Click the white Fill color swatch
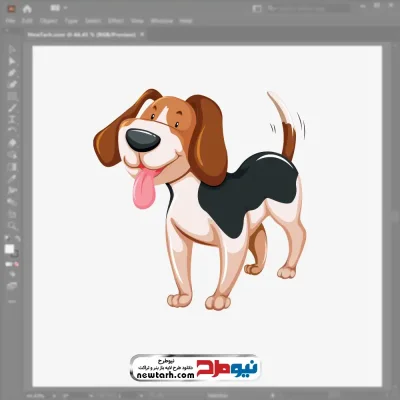Viewport: 400px width, 400px height. point(9,249)
